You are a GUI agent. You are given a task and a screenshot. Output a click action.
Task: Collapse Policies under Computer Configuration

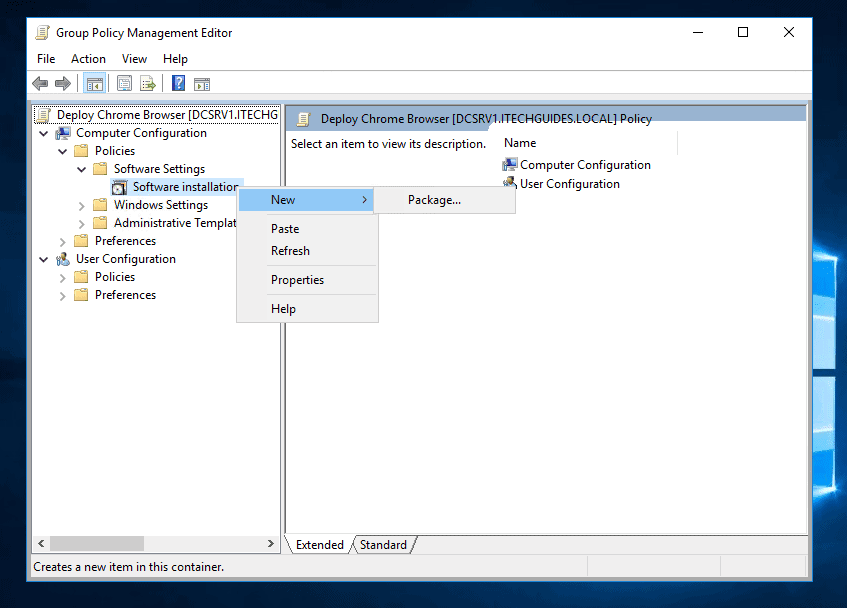tap(63, 151)
